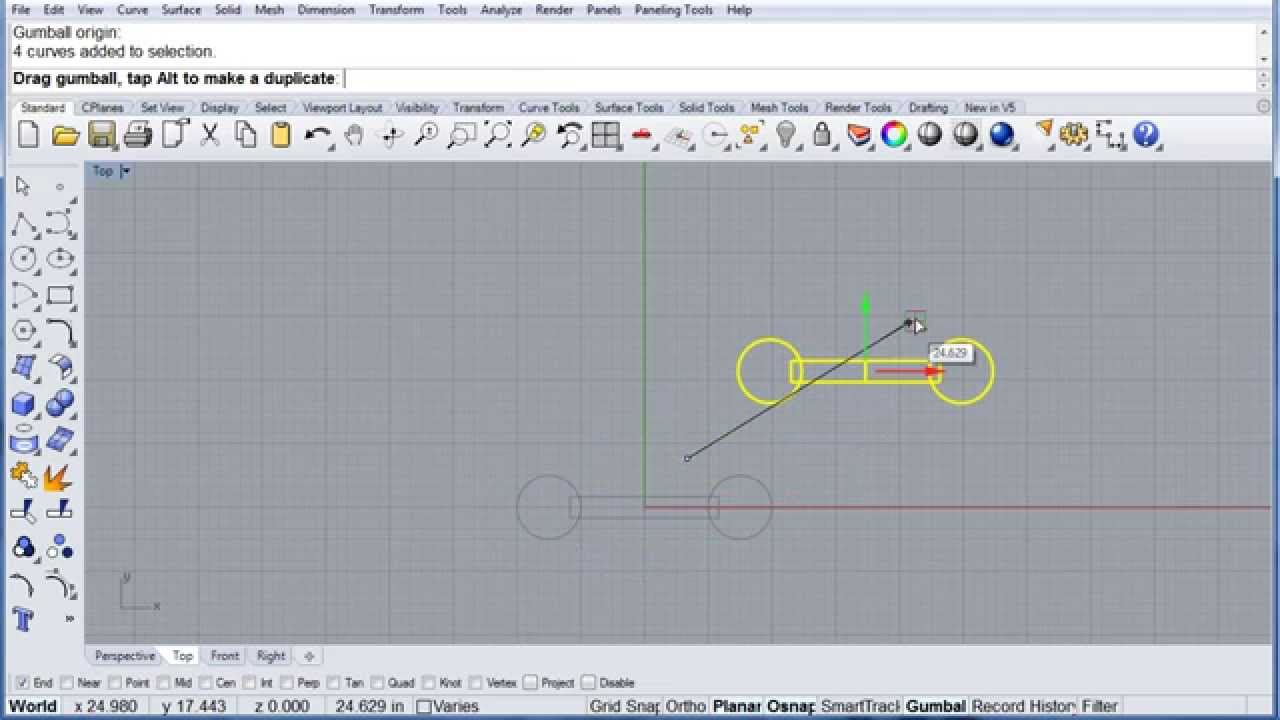
Task: Select the Circle tool in left toolbar
Action: [23, 259]
